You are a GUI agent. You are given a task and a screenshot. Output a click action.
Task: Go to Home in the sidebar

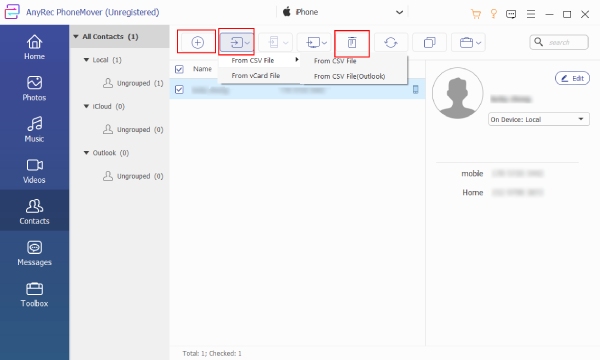(34, 47)
